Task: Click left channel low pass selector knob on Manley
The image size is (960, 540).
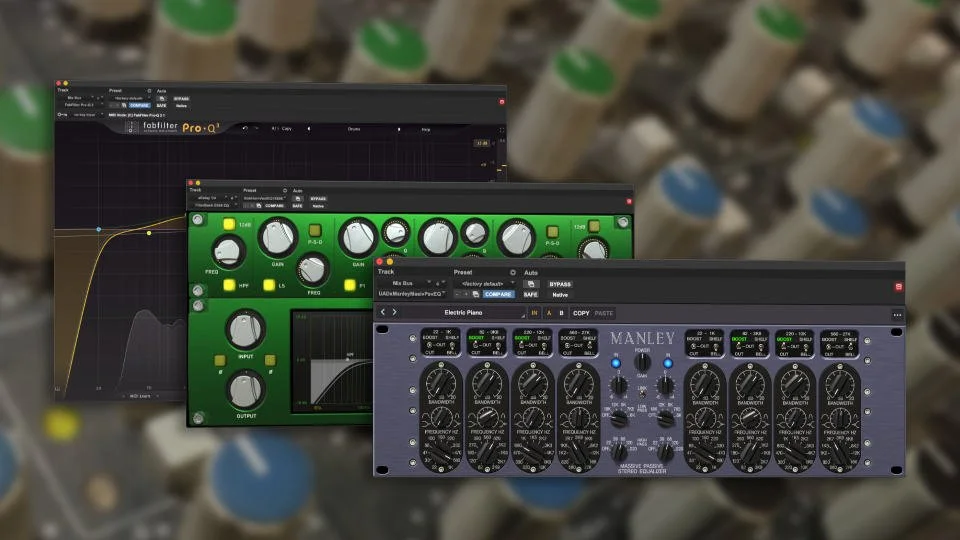Action: tap(619, 418)
